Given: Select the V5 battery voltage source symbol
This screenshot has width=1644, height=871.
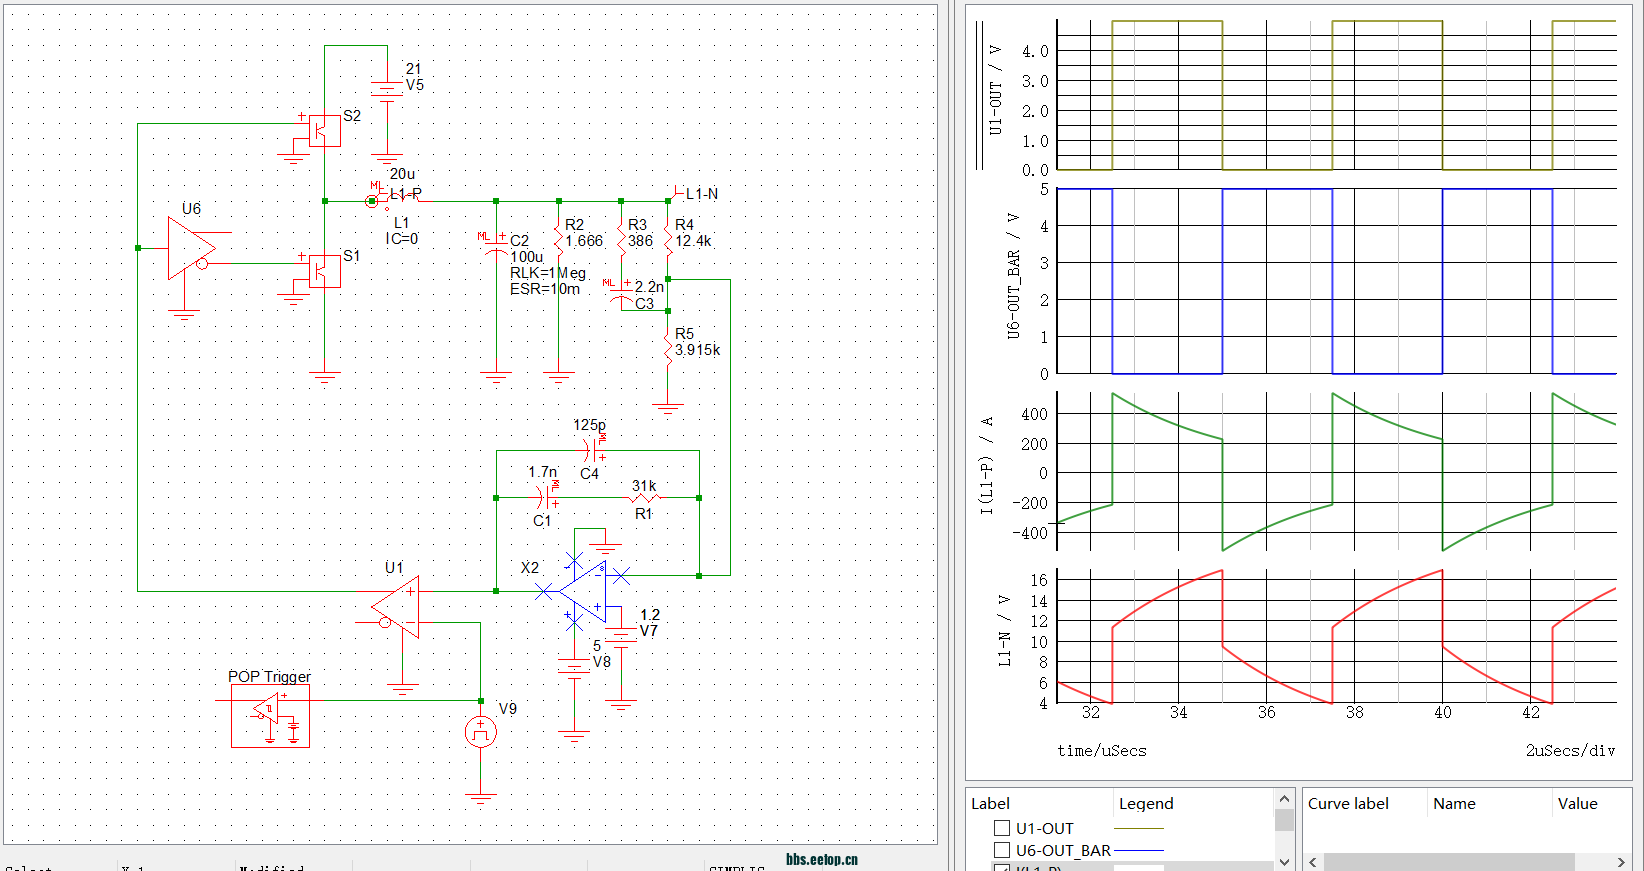Looking at the screenshot, I should pyautogui.click(x=387, y=90).
